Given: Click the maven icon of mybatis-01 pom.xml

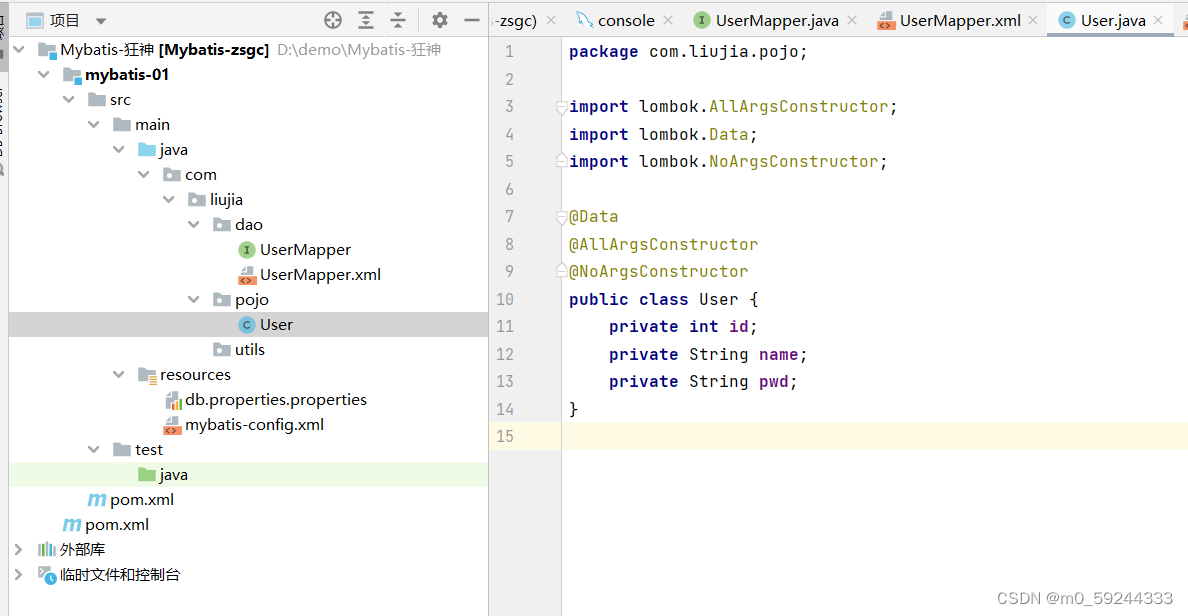Looking at the screenshot, I should tap(97, 500).
